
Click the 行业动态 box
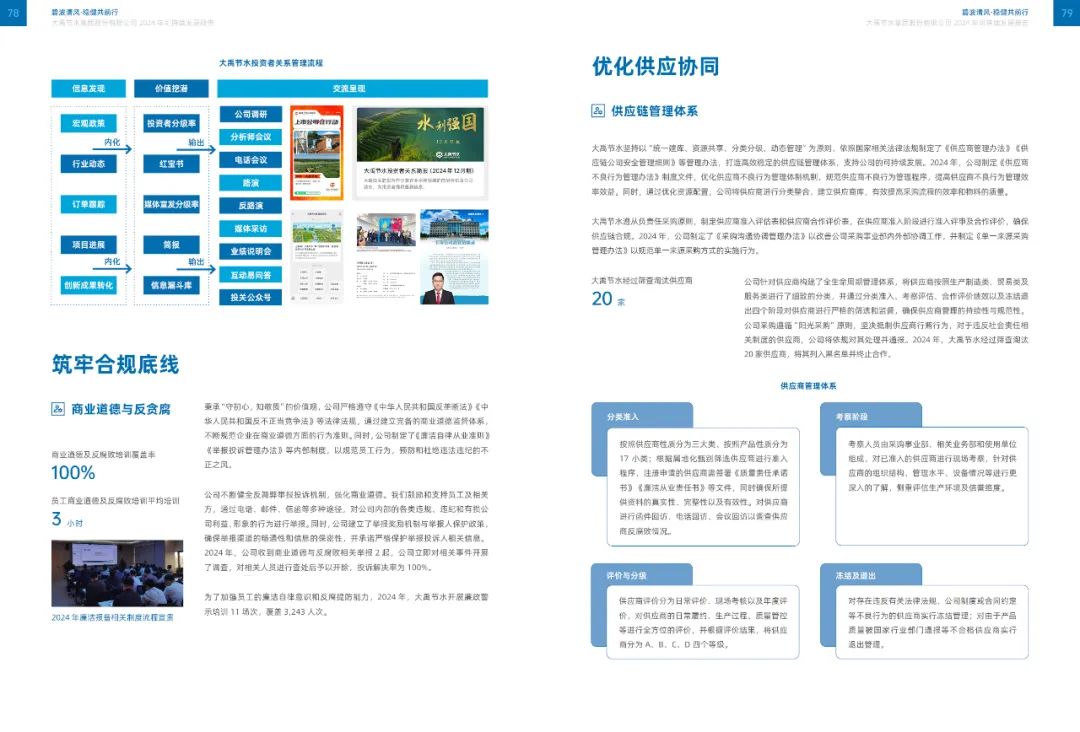(88, 164)
